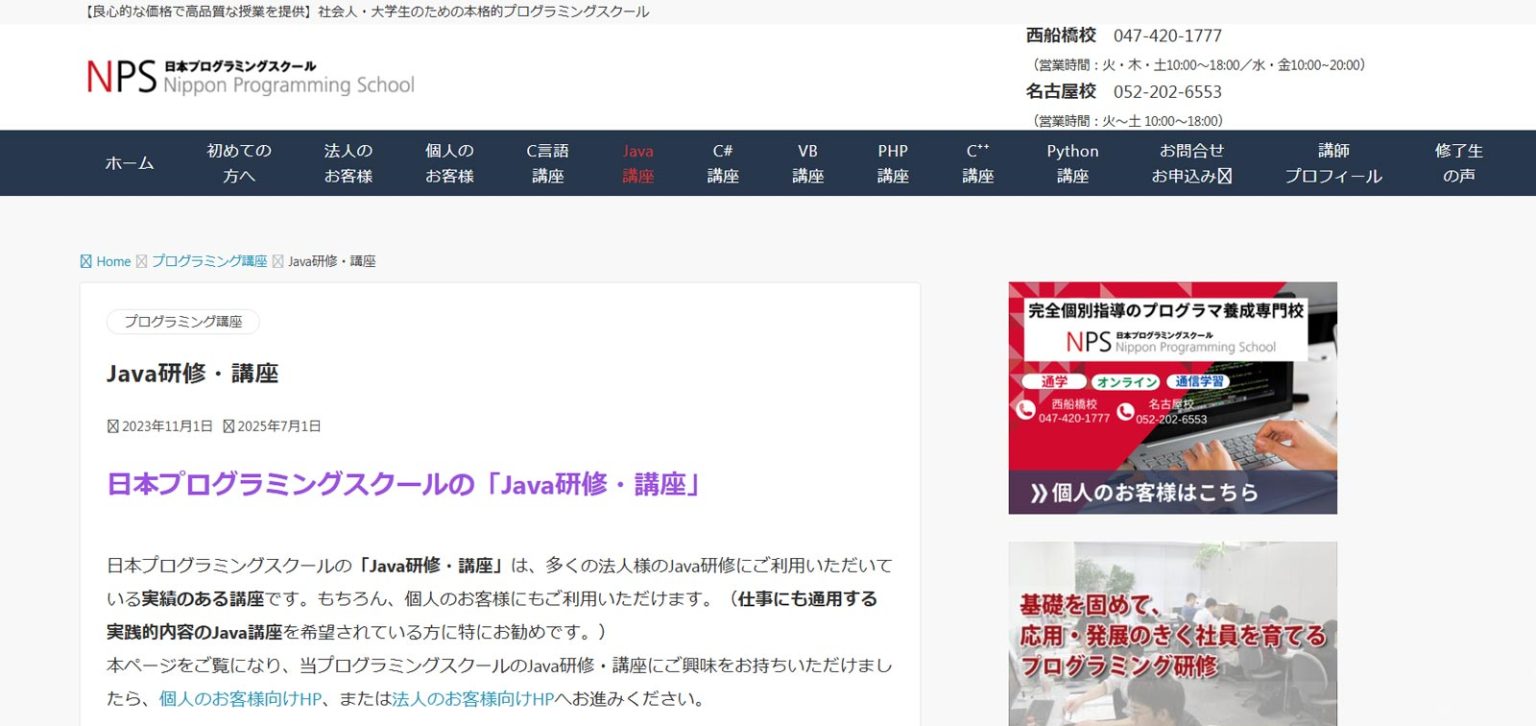Click the phone icon next to 名古屋校 in banner
The width and height of the screenshot is (1536, 726).
pyautogui.click(x=1126, y=412)
